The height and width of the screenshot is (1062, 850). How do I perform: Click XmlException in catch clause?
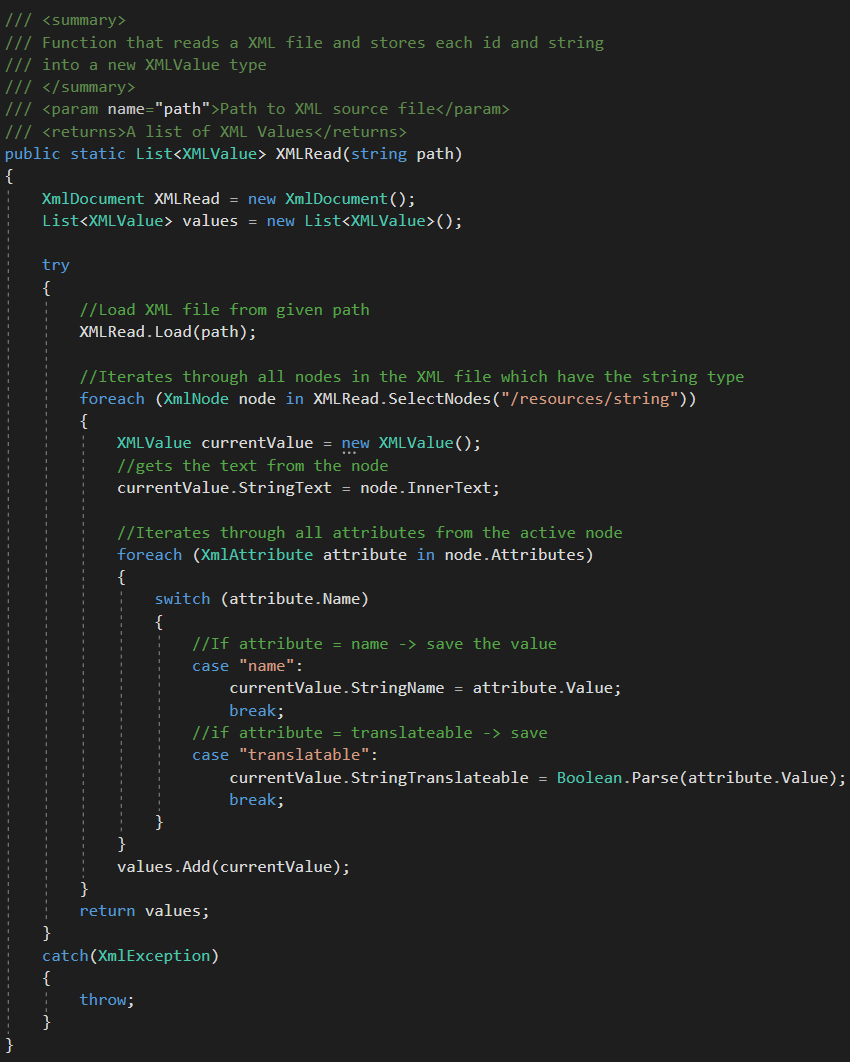pyautogui.click(x=154, y=956)
